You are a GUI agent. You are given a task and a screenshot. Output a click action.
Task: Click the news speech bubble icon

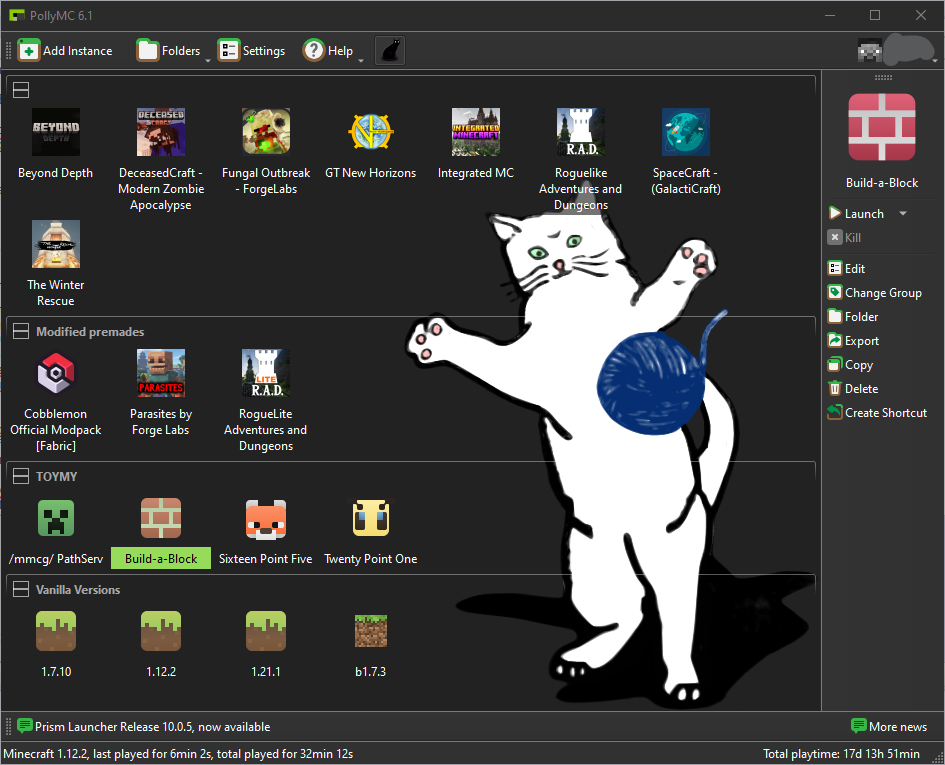25,726
